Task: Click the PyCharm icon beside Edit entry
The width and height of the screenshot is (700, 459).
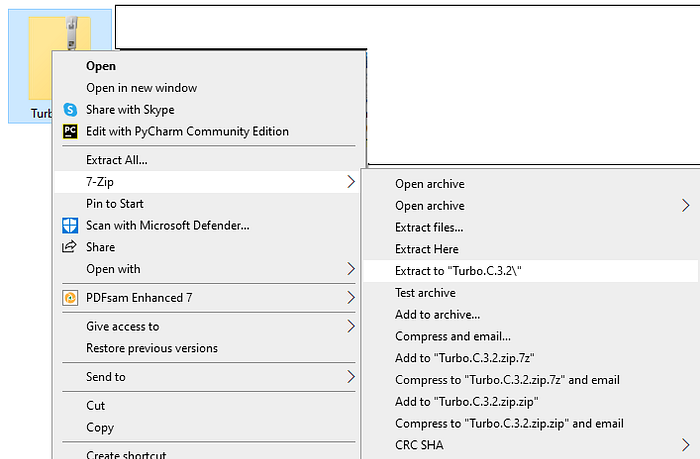Action: click(x=70, y=131)
